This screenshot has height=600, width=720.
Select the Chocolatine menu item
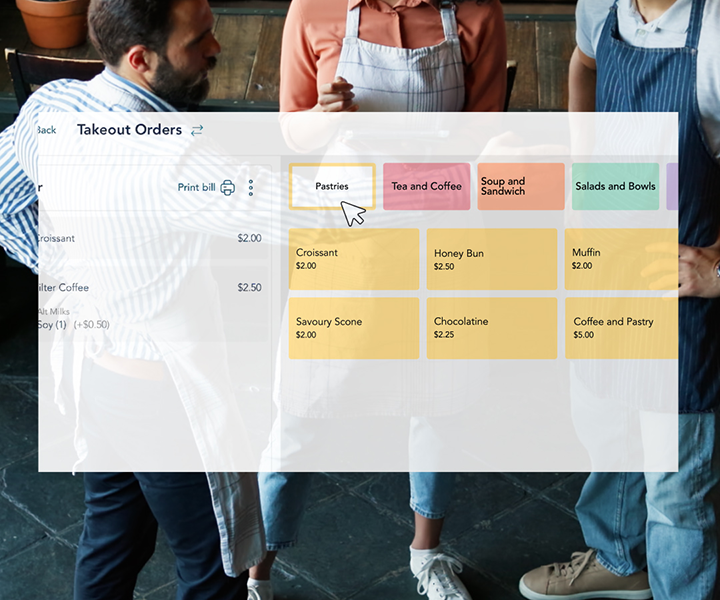pos(491,328)
